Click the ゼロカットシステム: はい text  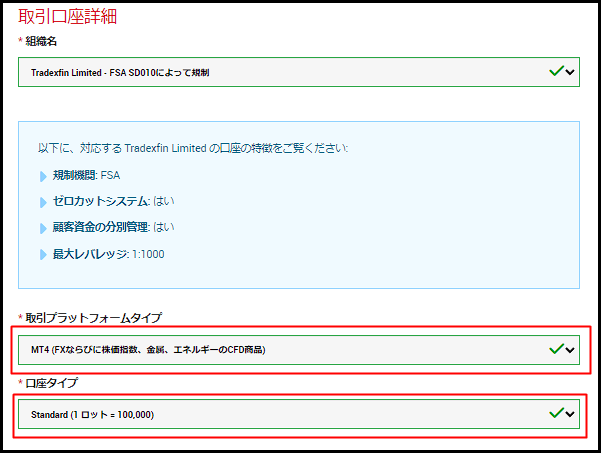[113, 201]
